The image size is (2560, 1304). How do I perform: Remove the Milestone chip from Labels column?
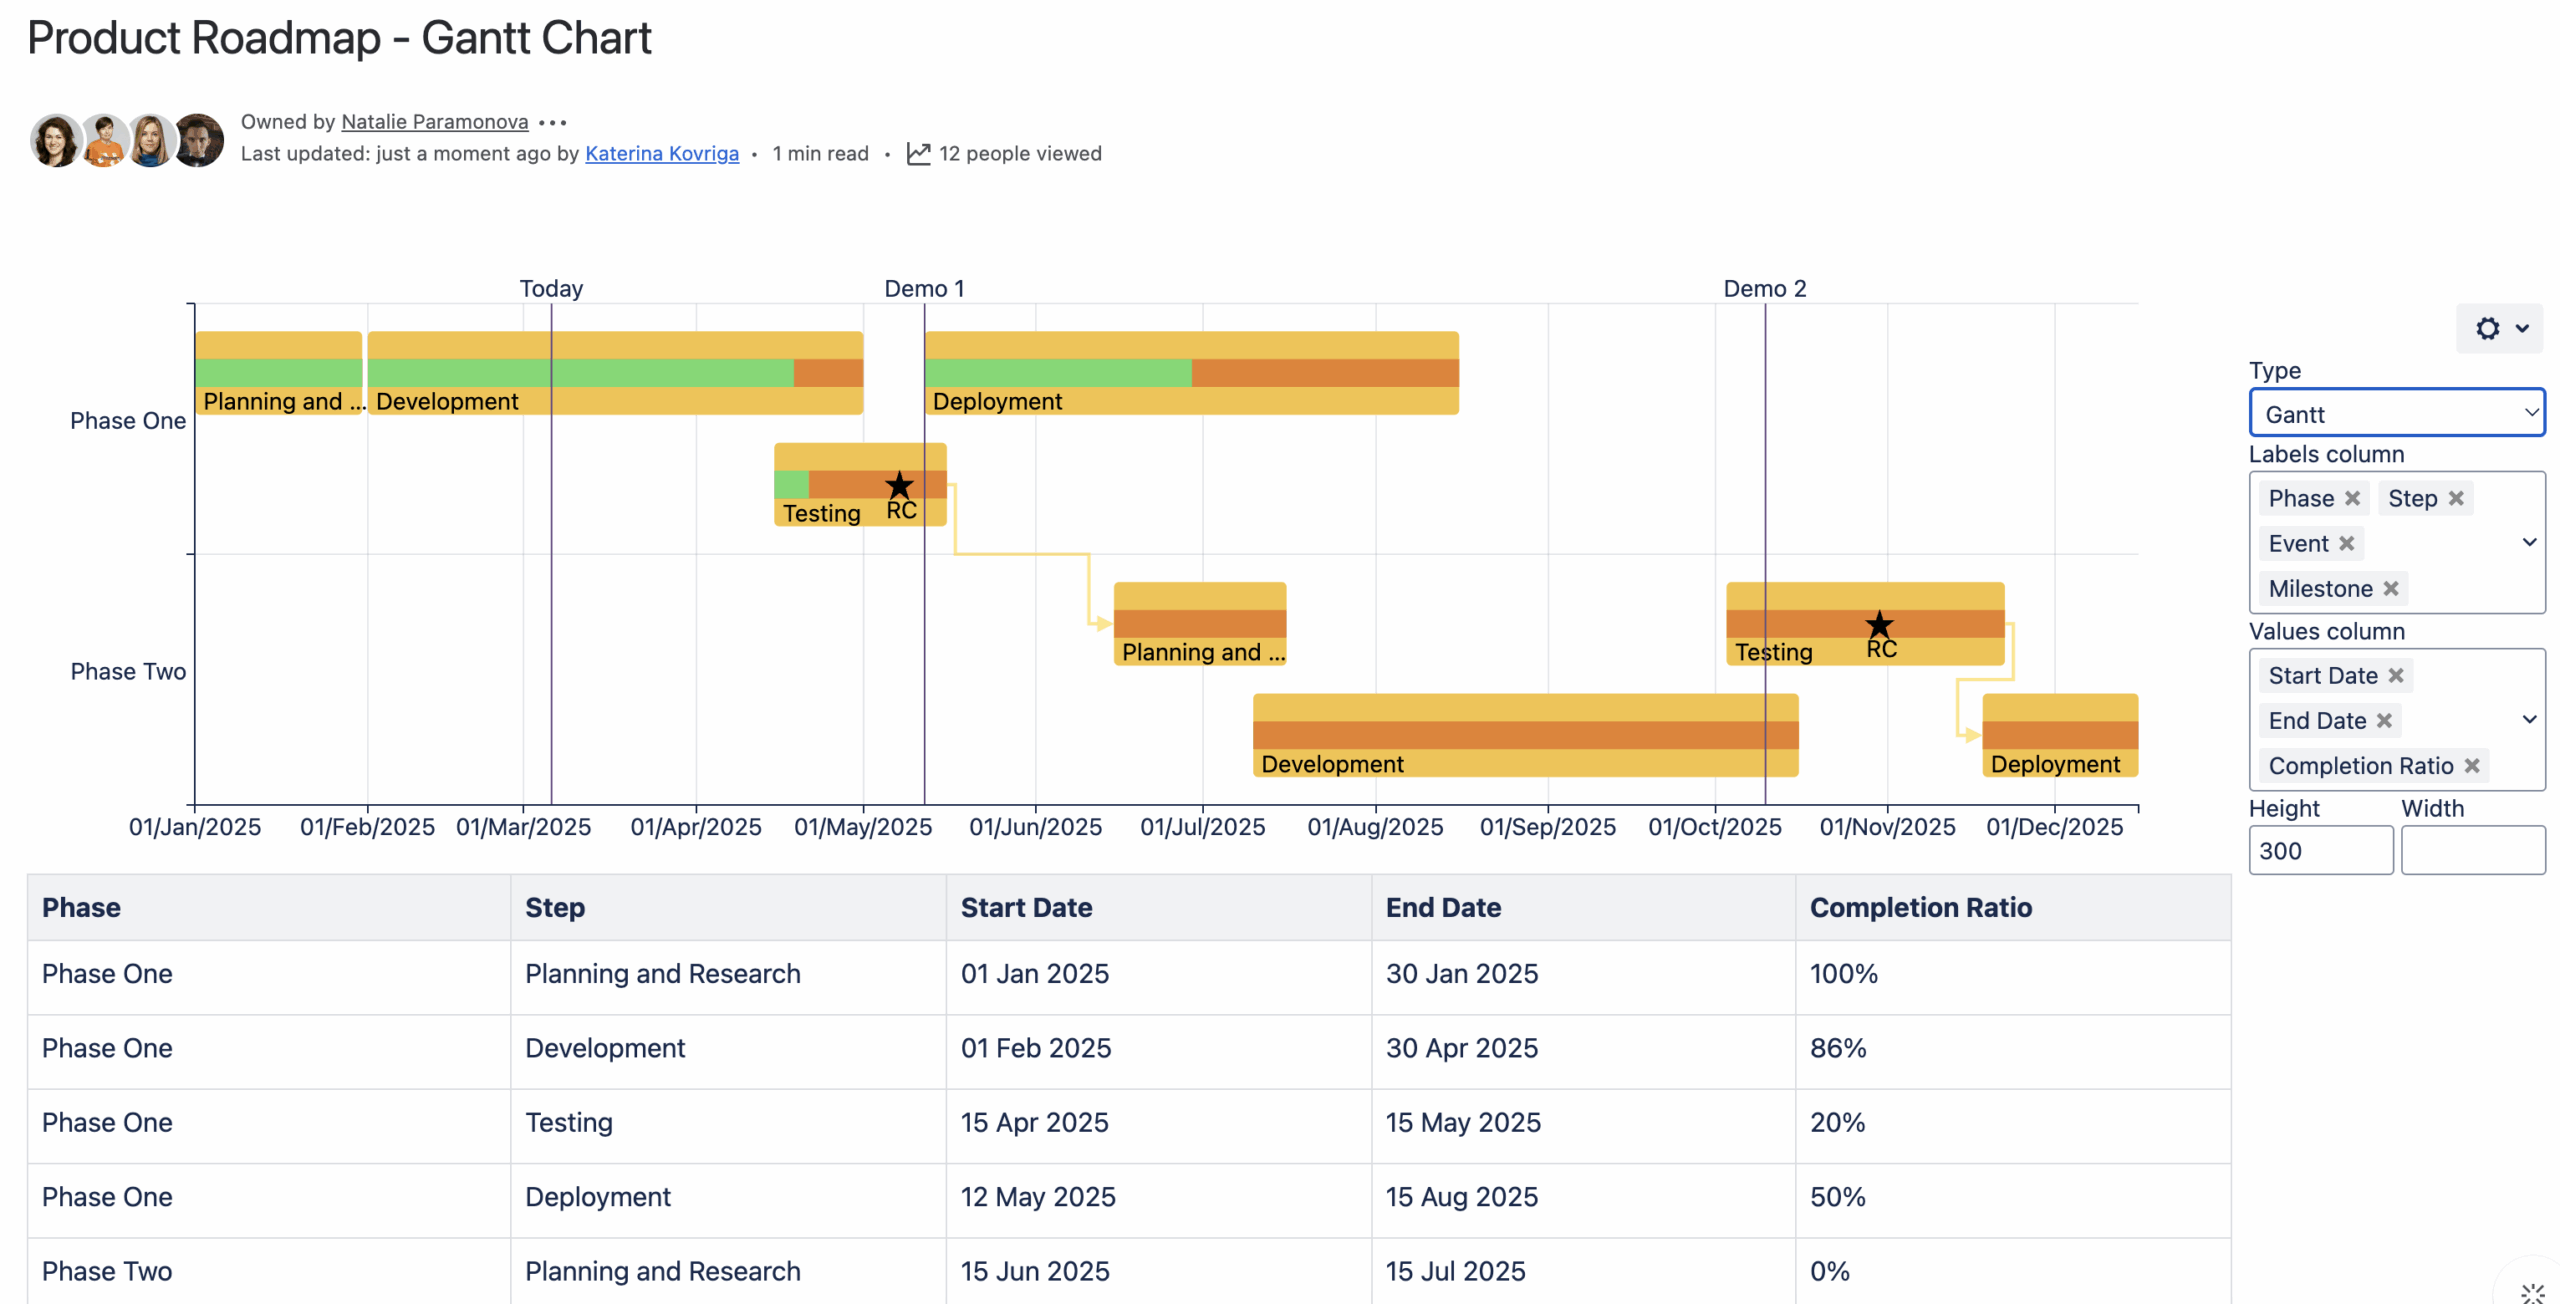coord(2391,588)
